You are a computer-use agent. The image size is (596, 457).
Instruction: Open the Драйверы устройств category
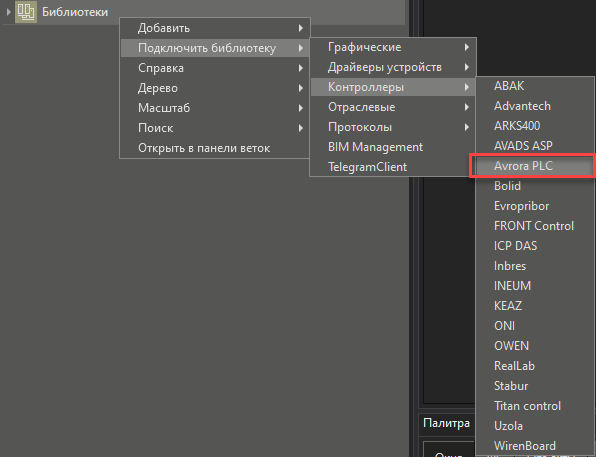(393, 67)
